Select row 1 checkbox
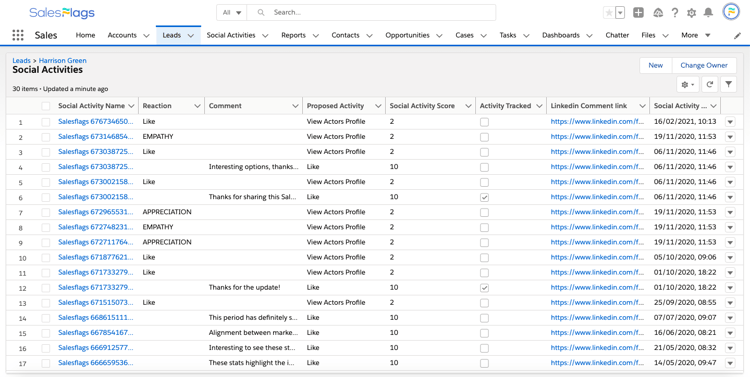Viewport: 750px width, 377px height. pos(46,122)
